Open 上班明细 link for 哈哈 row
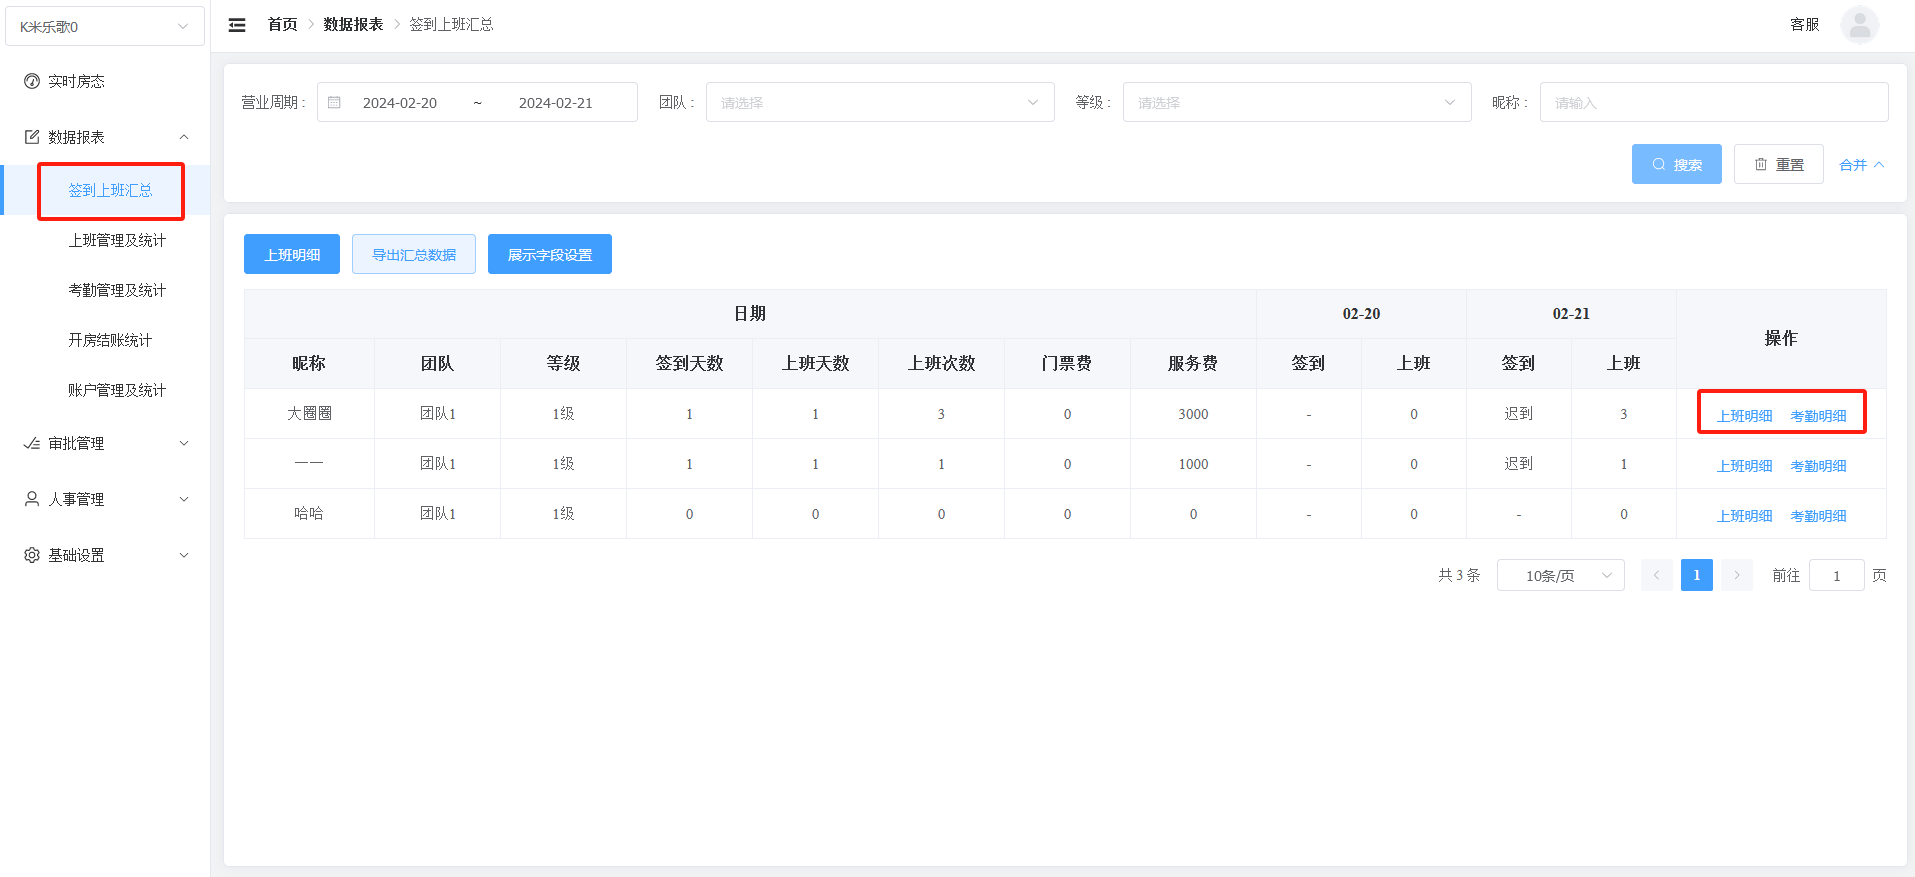Viewport: 1915px width, 877px height. (x=1744, y=516)
